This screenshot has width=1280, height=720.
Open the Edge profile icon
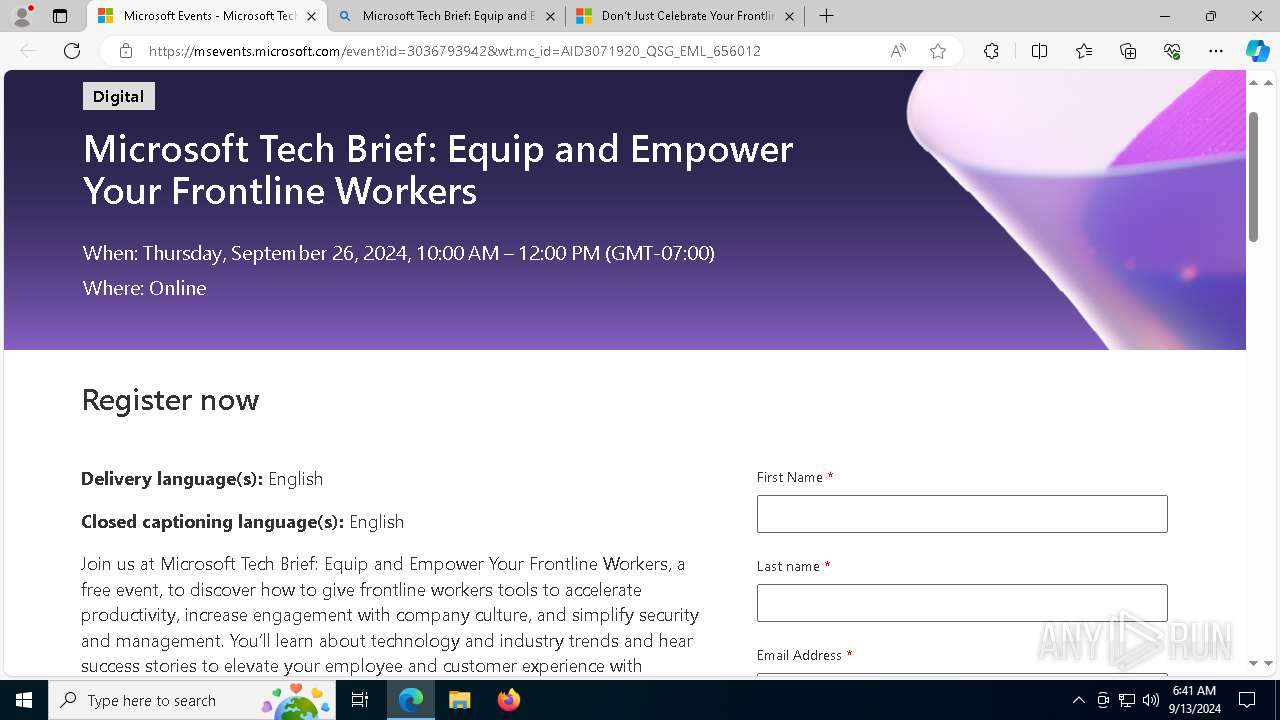[23, 16]
